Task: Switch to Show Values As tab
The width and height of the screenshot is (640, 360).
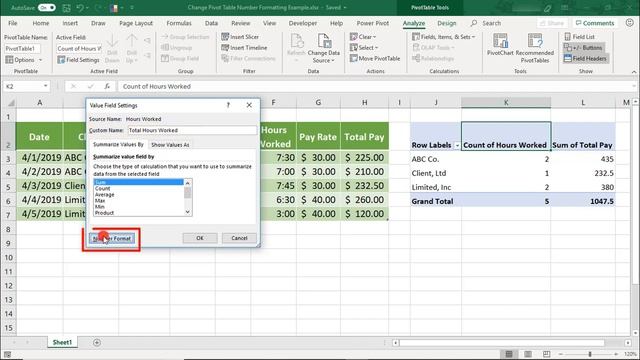Action: pos(170,145)
